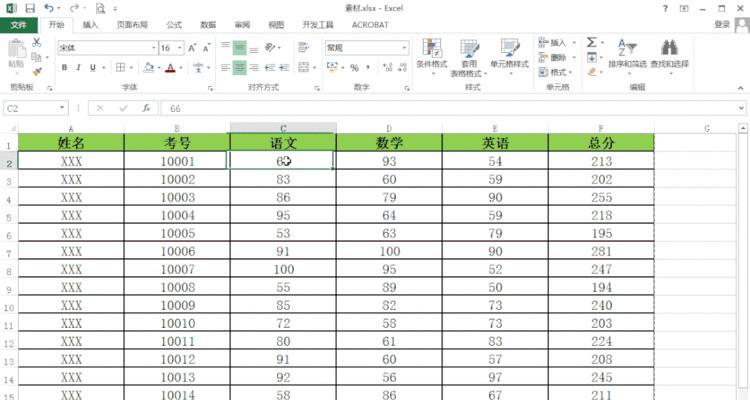Click the Wrap Text icon
750x400 pixels.
coord(303,47)
